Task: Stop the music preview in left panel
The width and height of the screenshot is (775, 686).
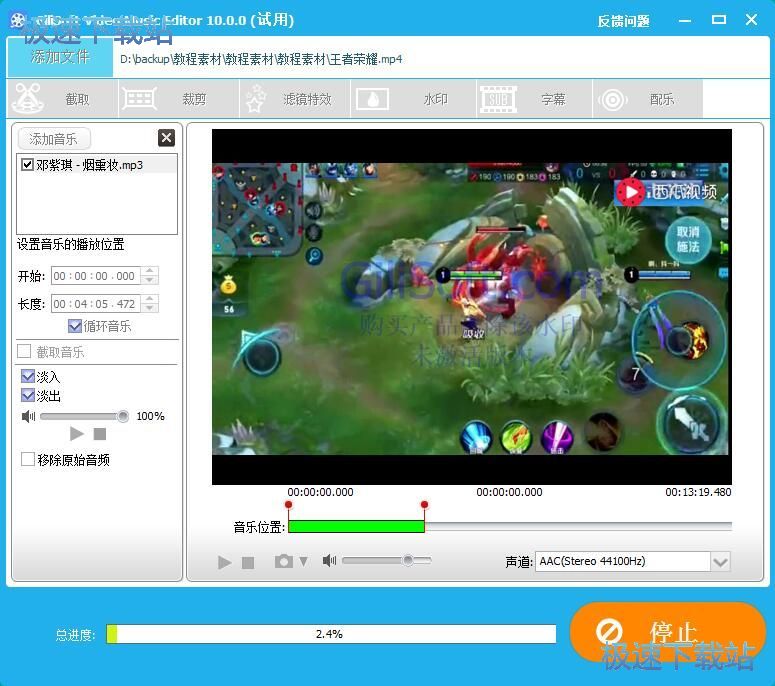Action: pos(100,434)
